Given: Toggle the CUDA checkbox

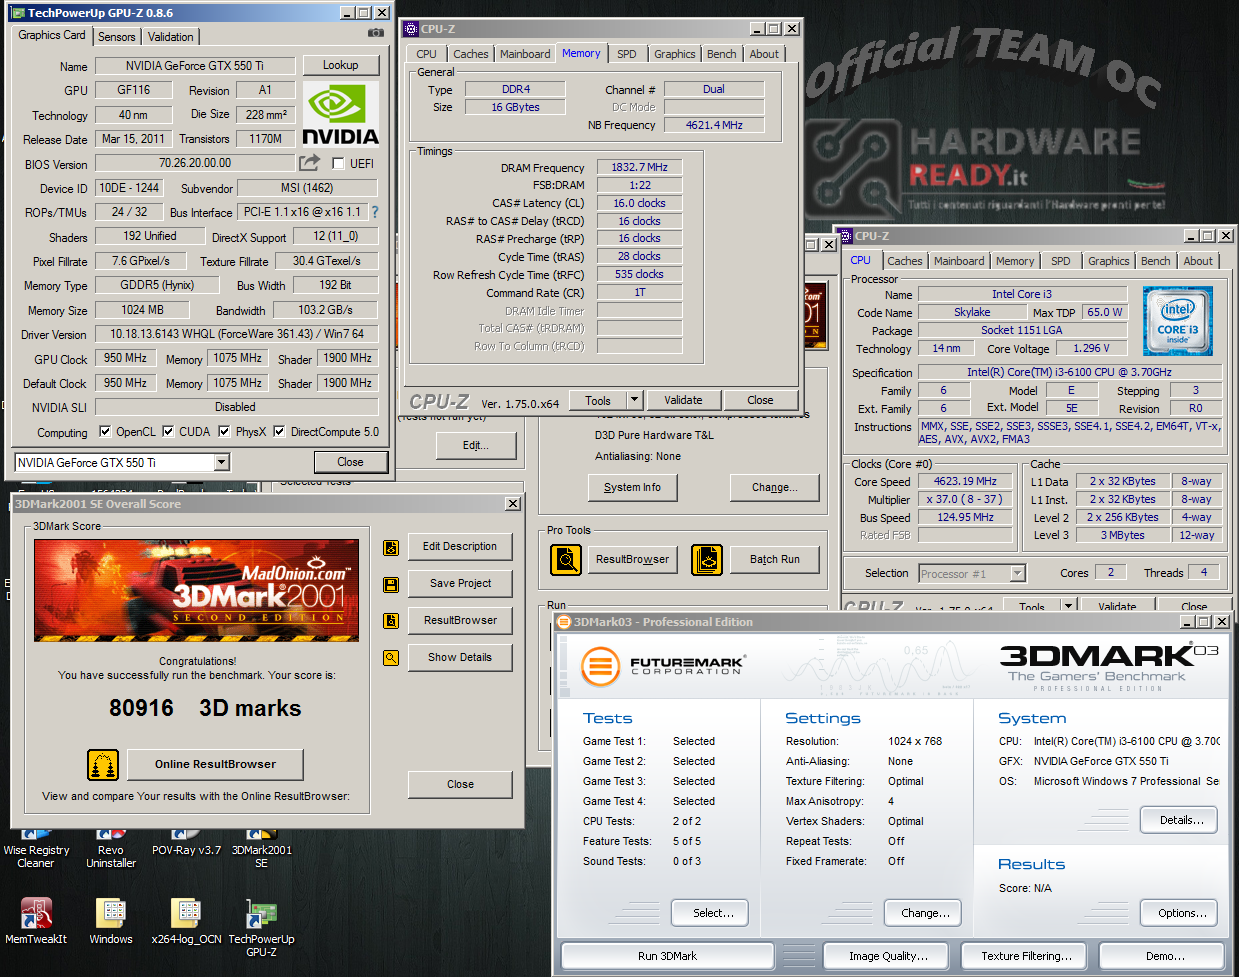Looking at the screenshot, I should tap(168, 432).
